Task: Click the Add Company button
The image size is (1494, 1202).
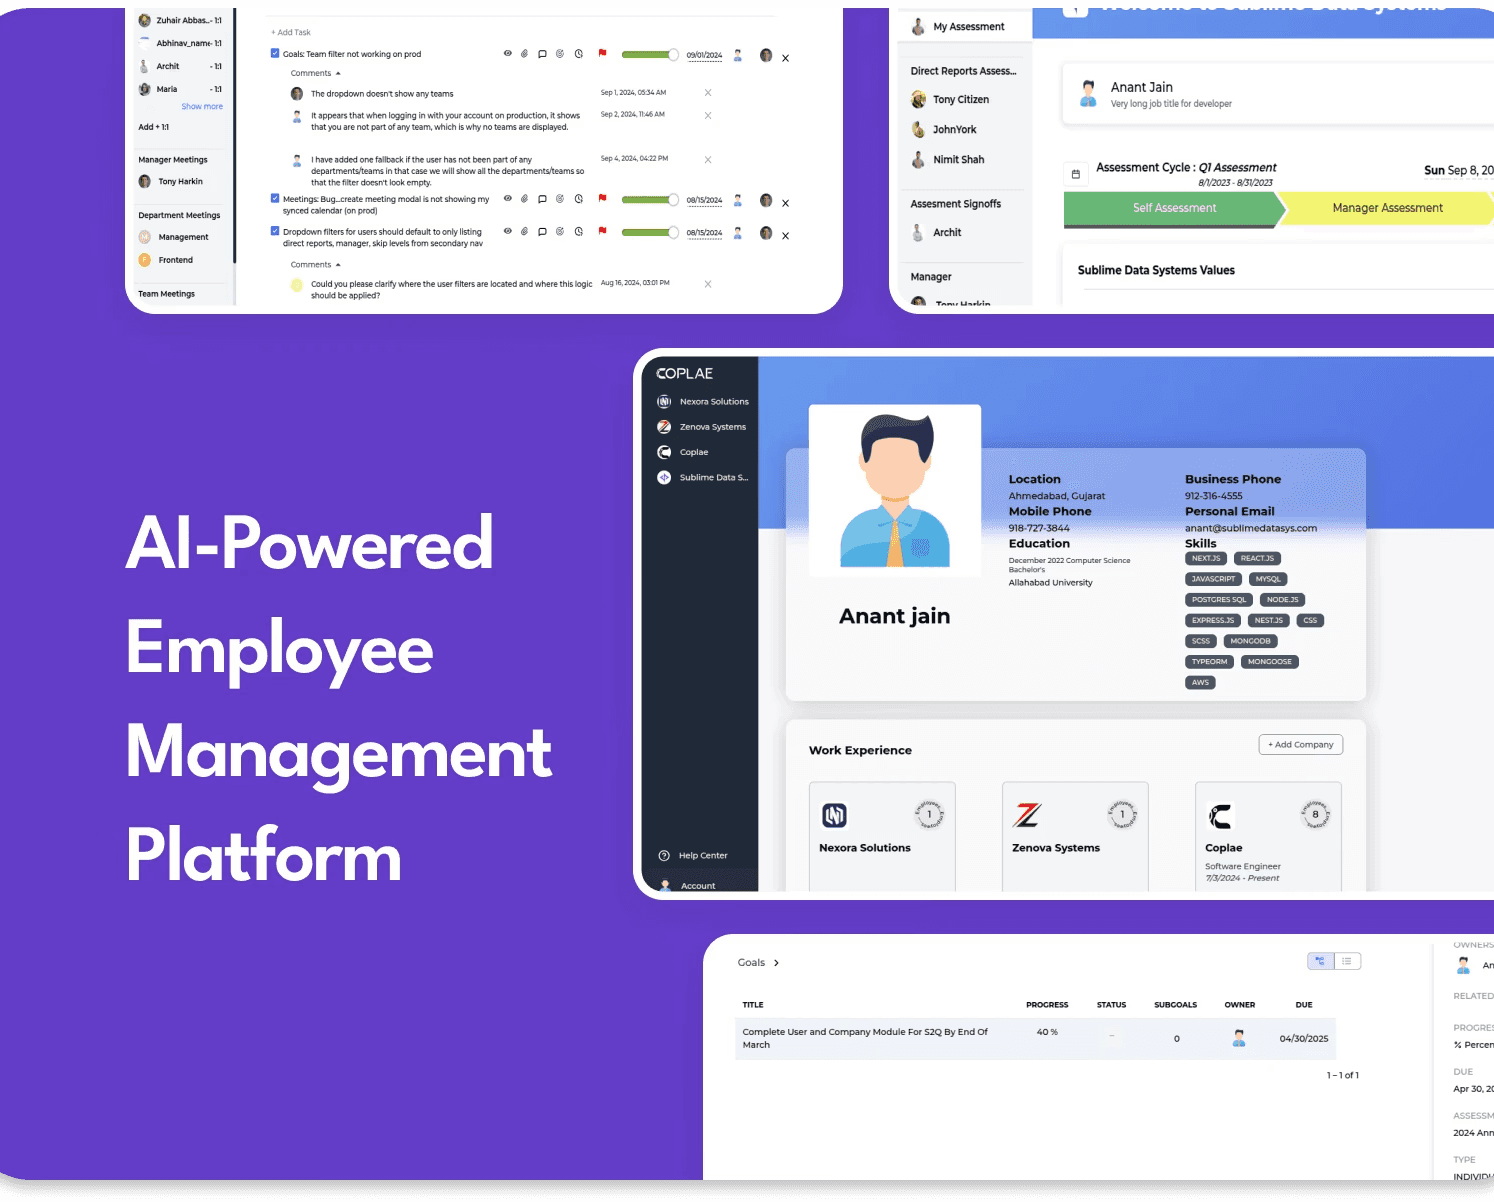Action: [1301, 745]
